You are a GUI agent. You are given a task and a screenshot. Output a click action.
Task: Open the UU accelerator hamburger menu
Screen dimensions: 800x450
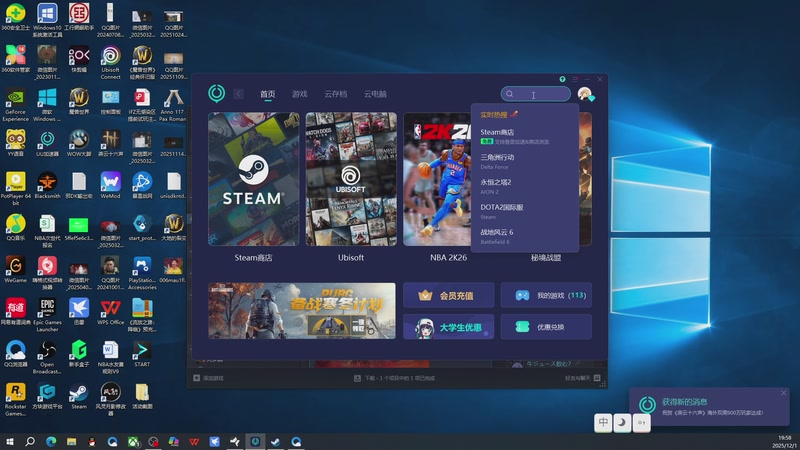tap(575, 79)
